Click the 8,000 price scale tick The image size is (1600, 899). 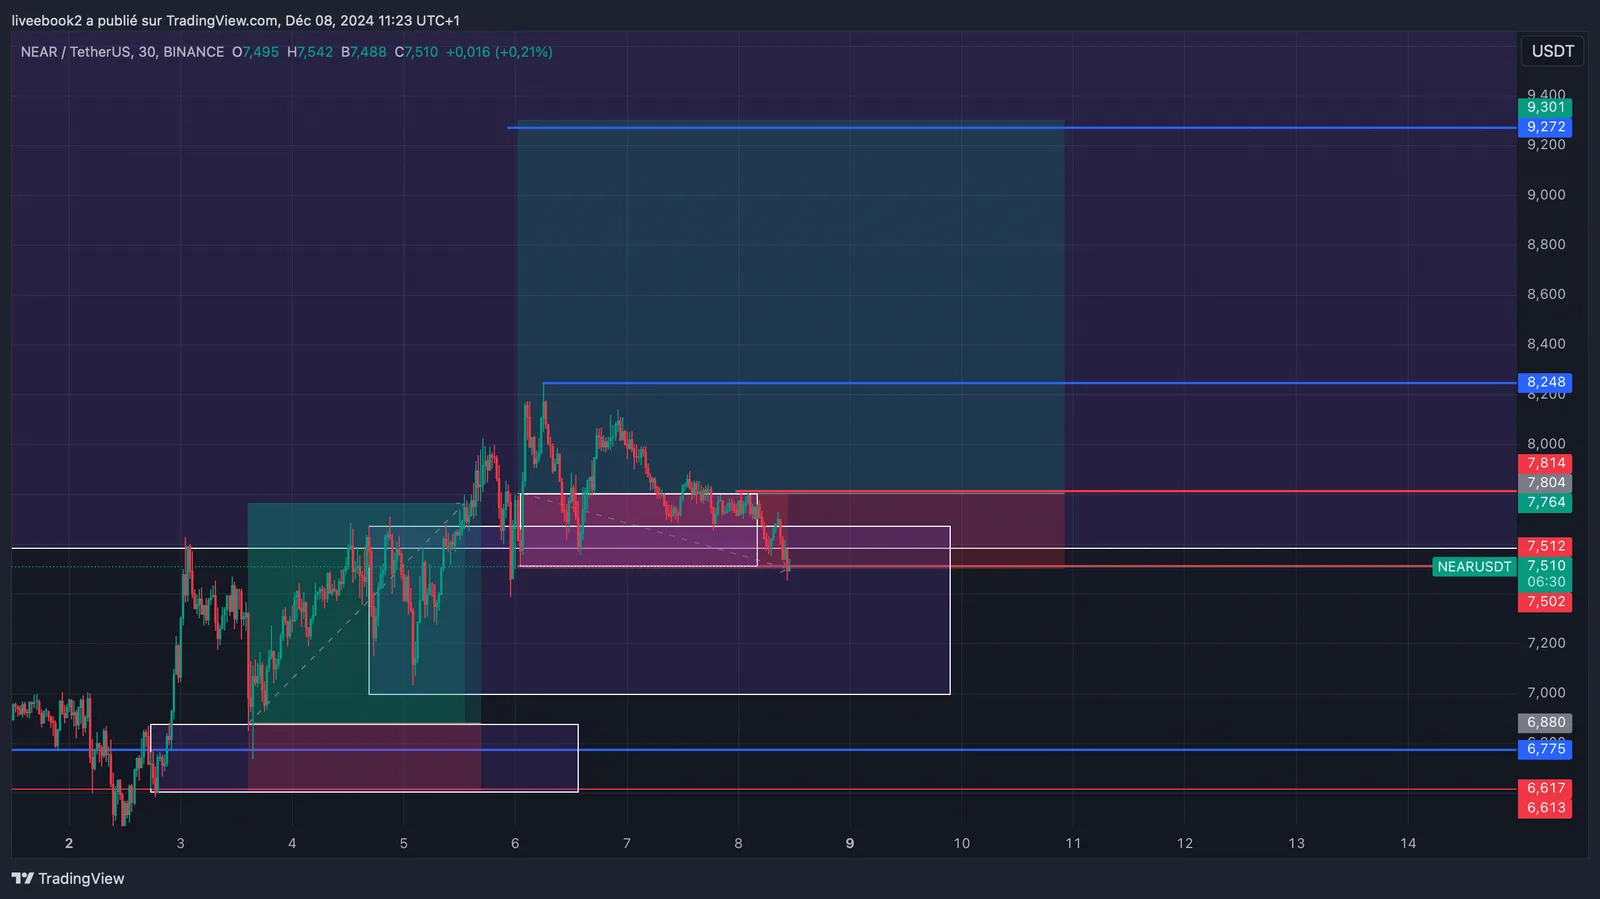click(1546, 444)
